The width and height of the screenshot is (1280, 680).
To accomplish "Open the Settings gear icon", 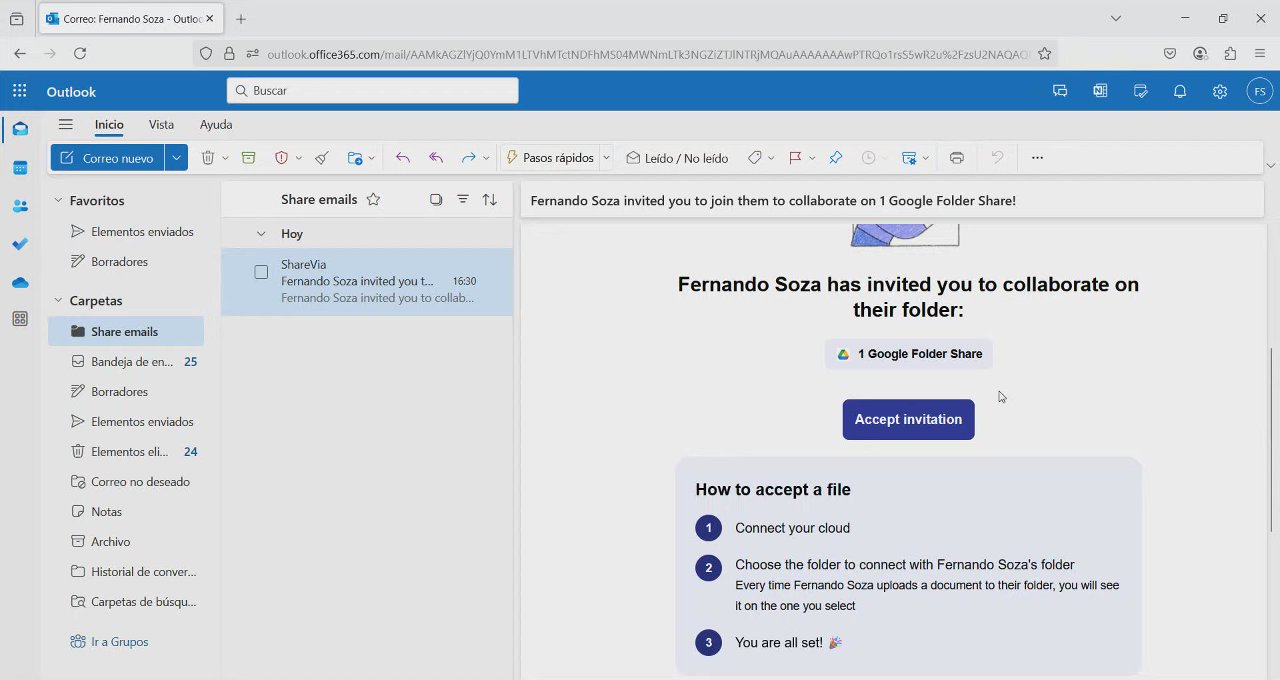I will (x=1220, y=91).
